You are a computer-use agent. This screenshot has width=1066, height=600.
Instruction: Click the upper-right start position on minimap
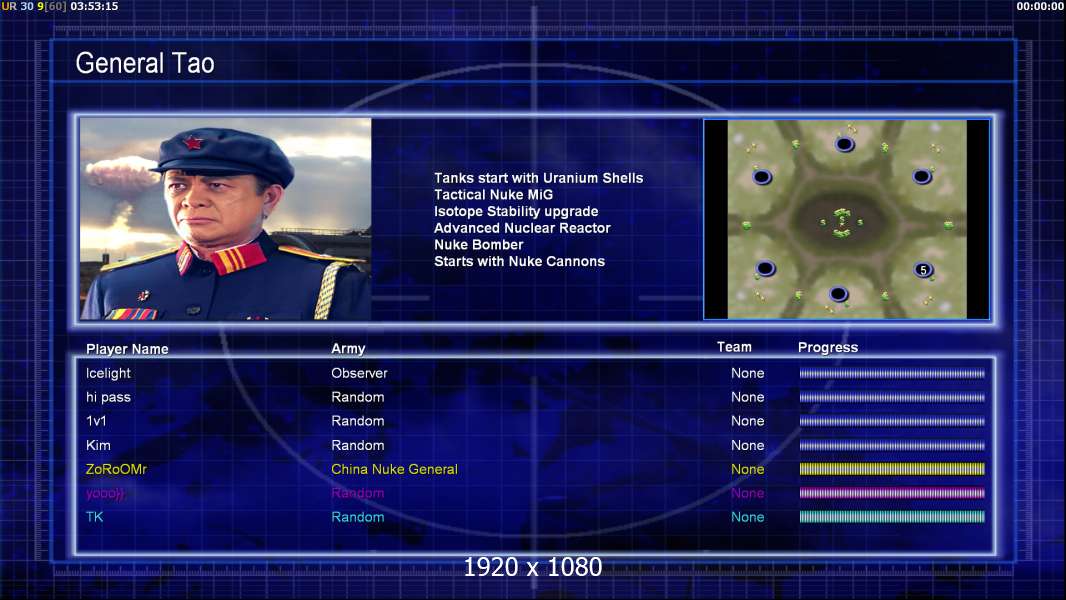922,177
